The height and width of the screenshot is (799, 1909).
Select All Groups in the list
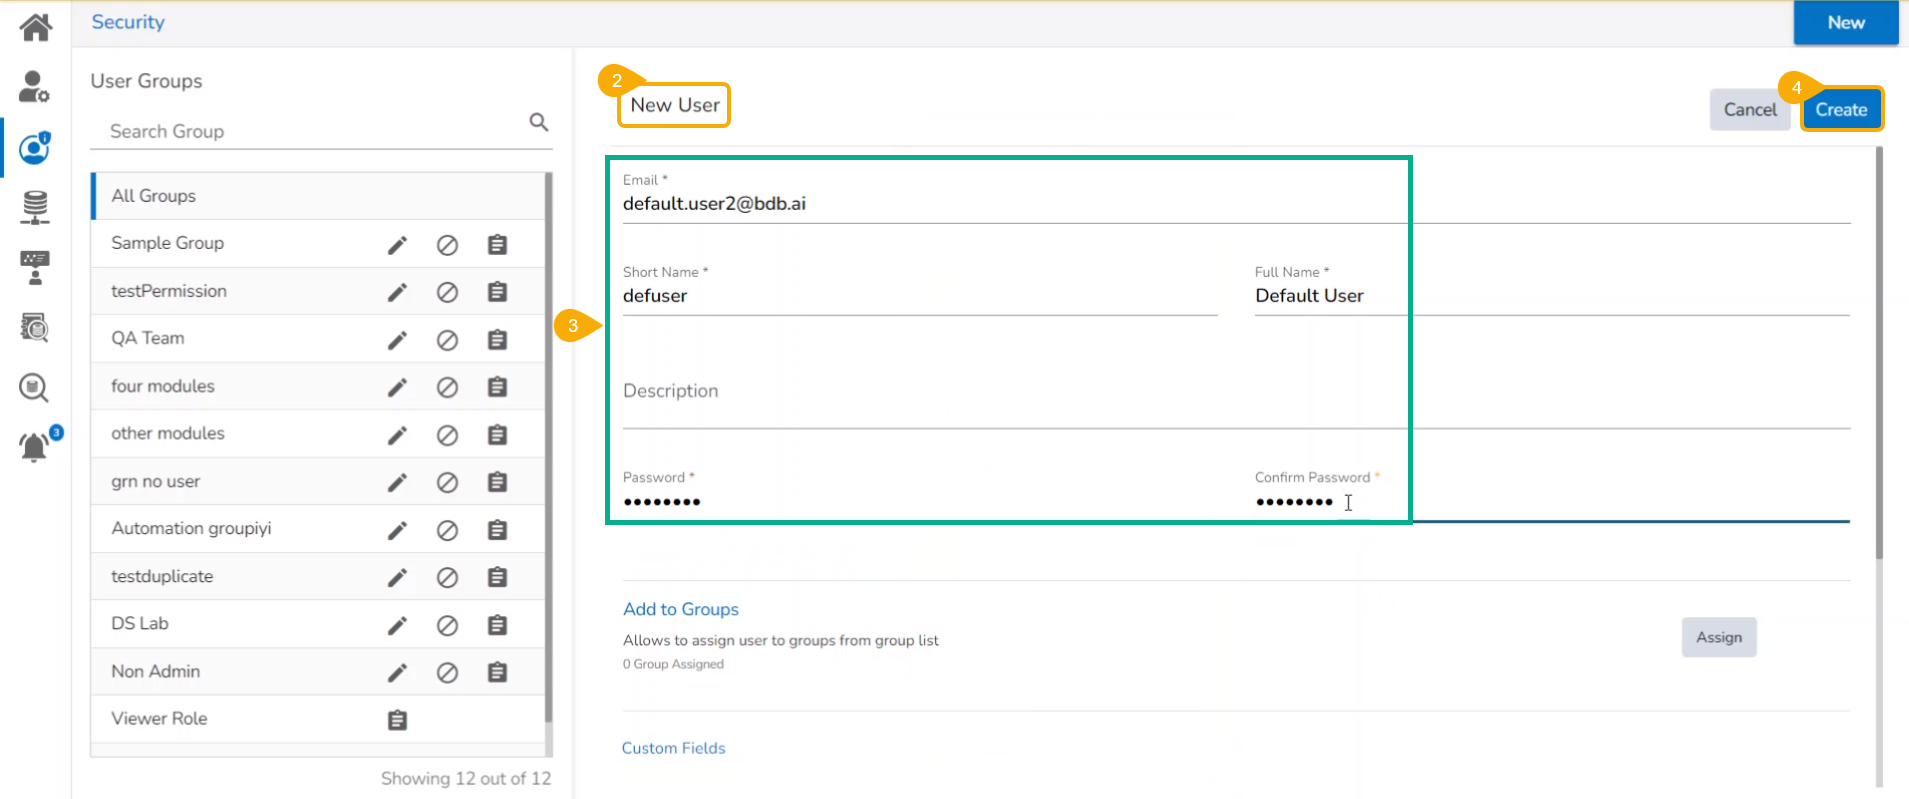tap(154, 196)
